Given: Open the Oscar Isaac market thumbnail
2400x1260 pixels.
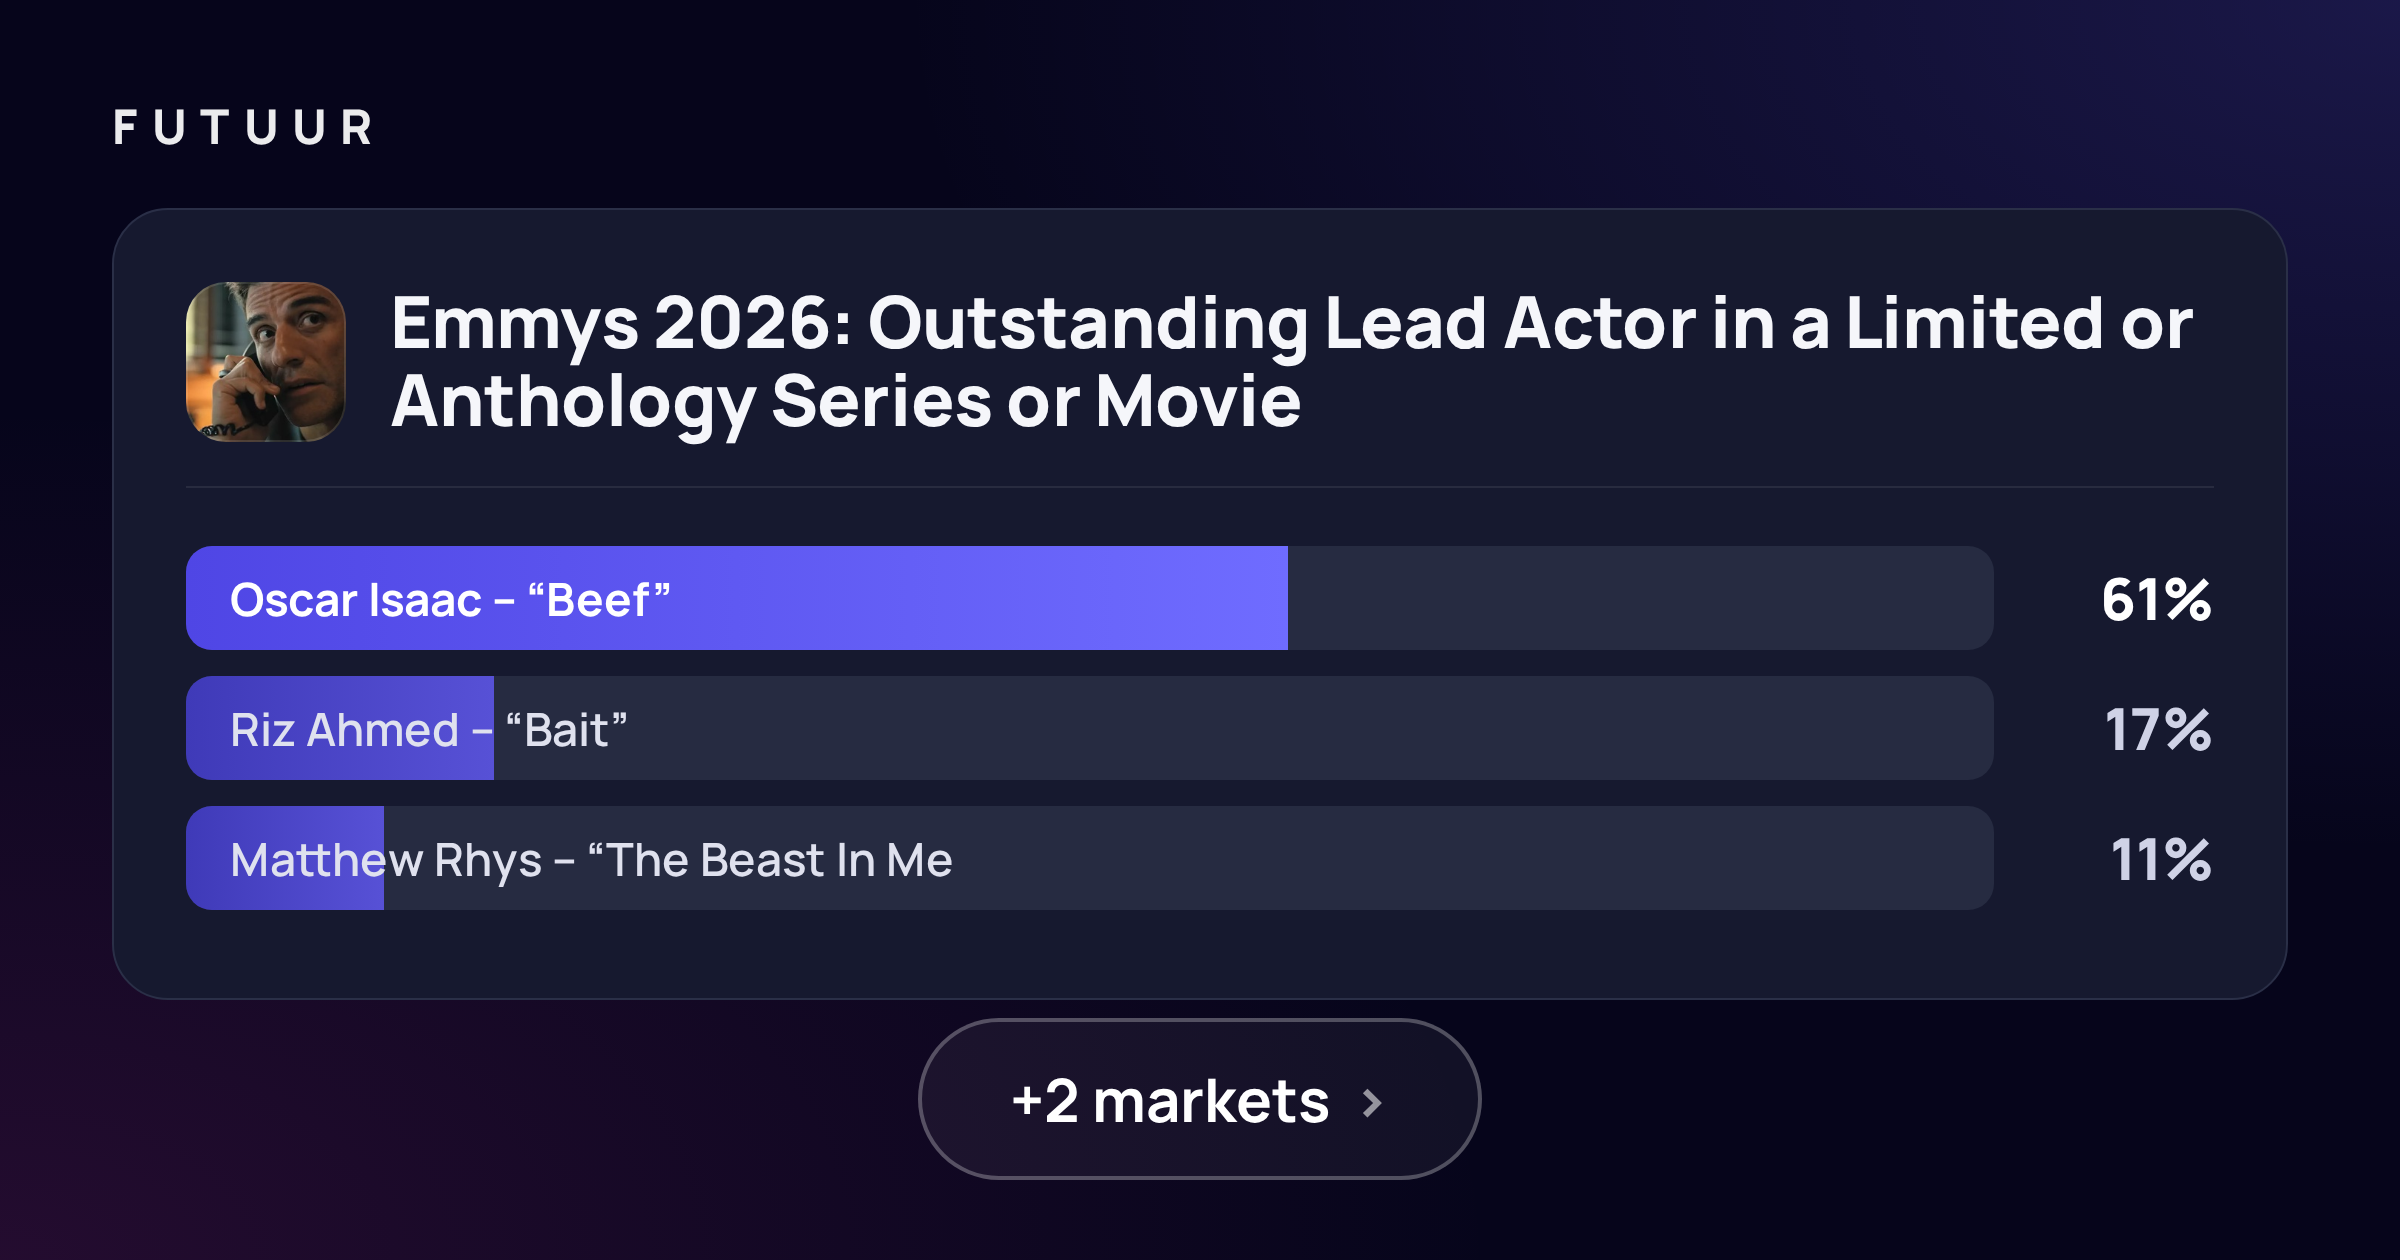Looking at the screenshot, I should 266,362.
